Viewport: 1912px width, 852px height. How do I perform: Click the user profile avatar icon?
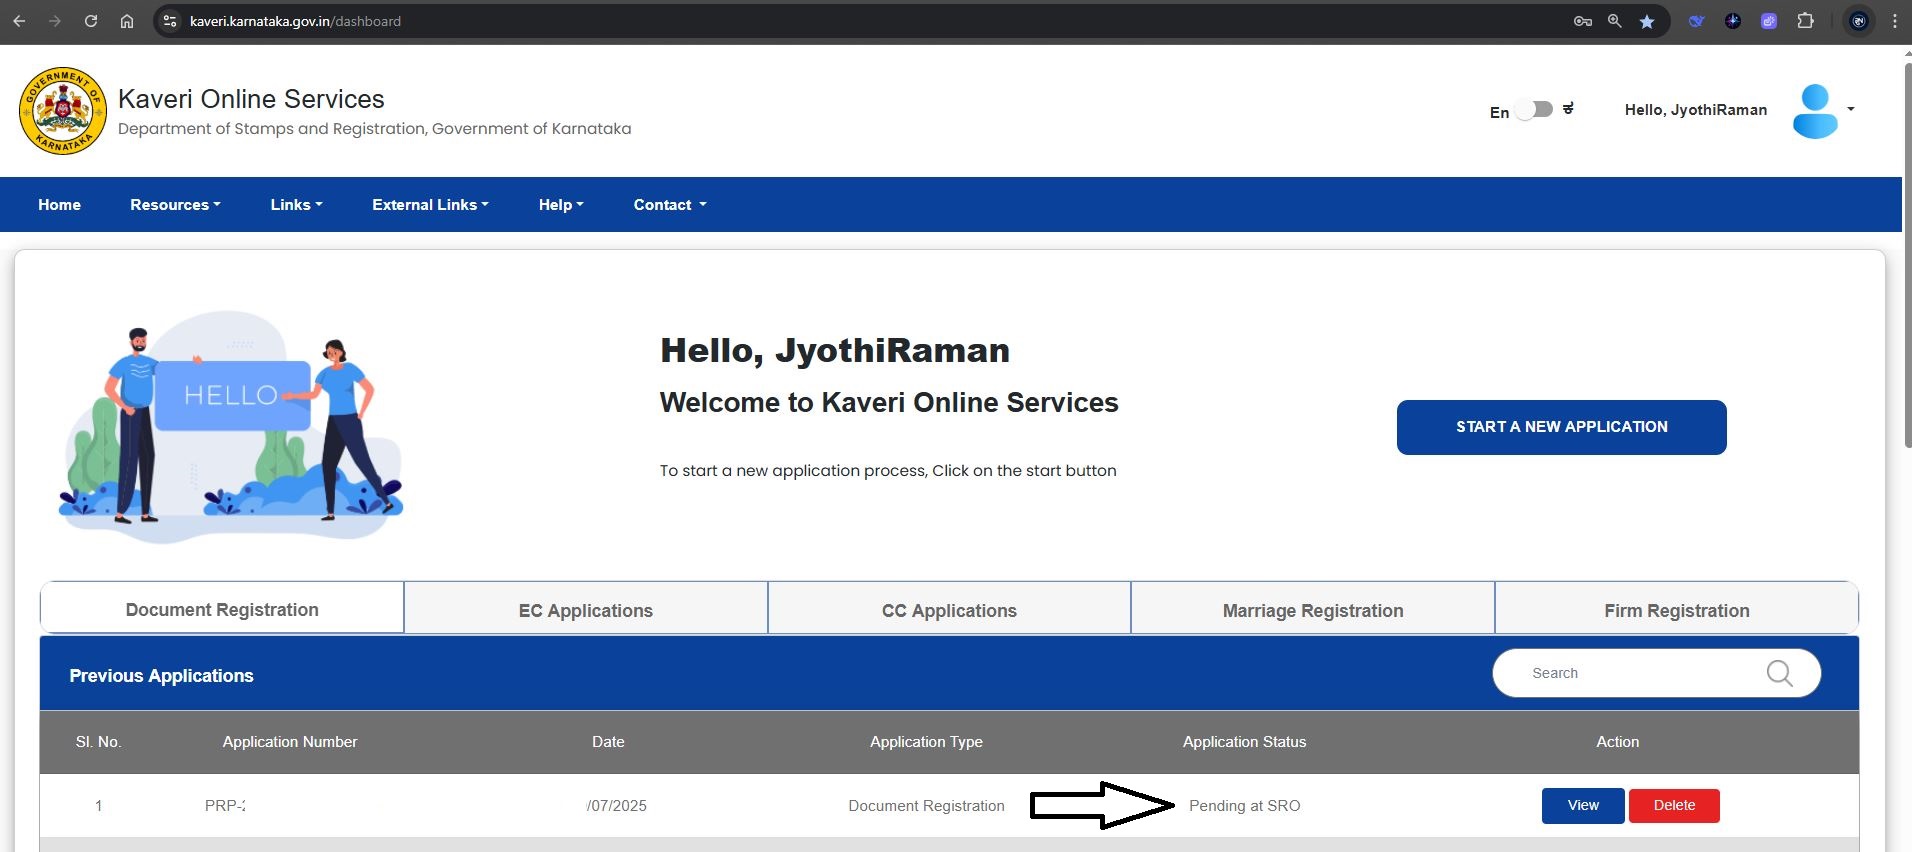pos(1815,111)
